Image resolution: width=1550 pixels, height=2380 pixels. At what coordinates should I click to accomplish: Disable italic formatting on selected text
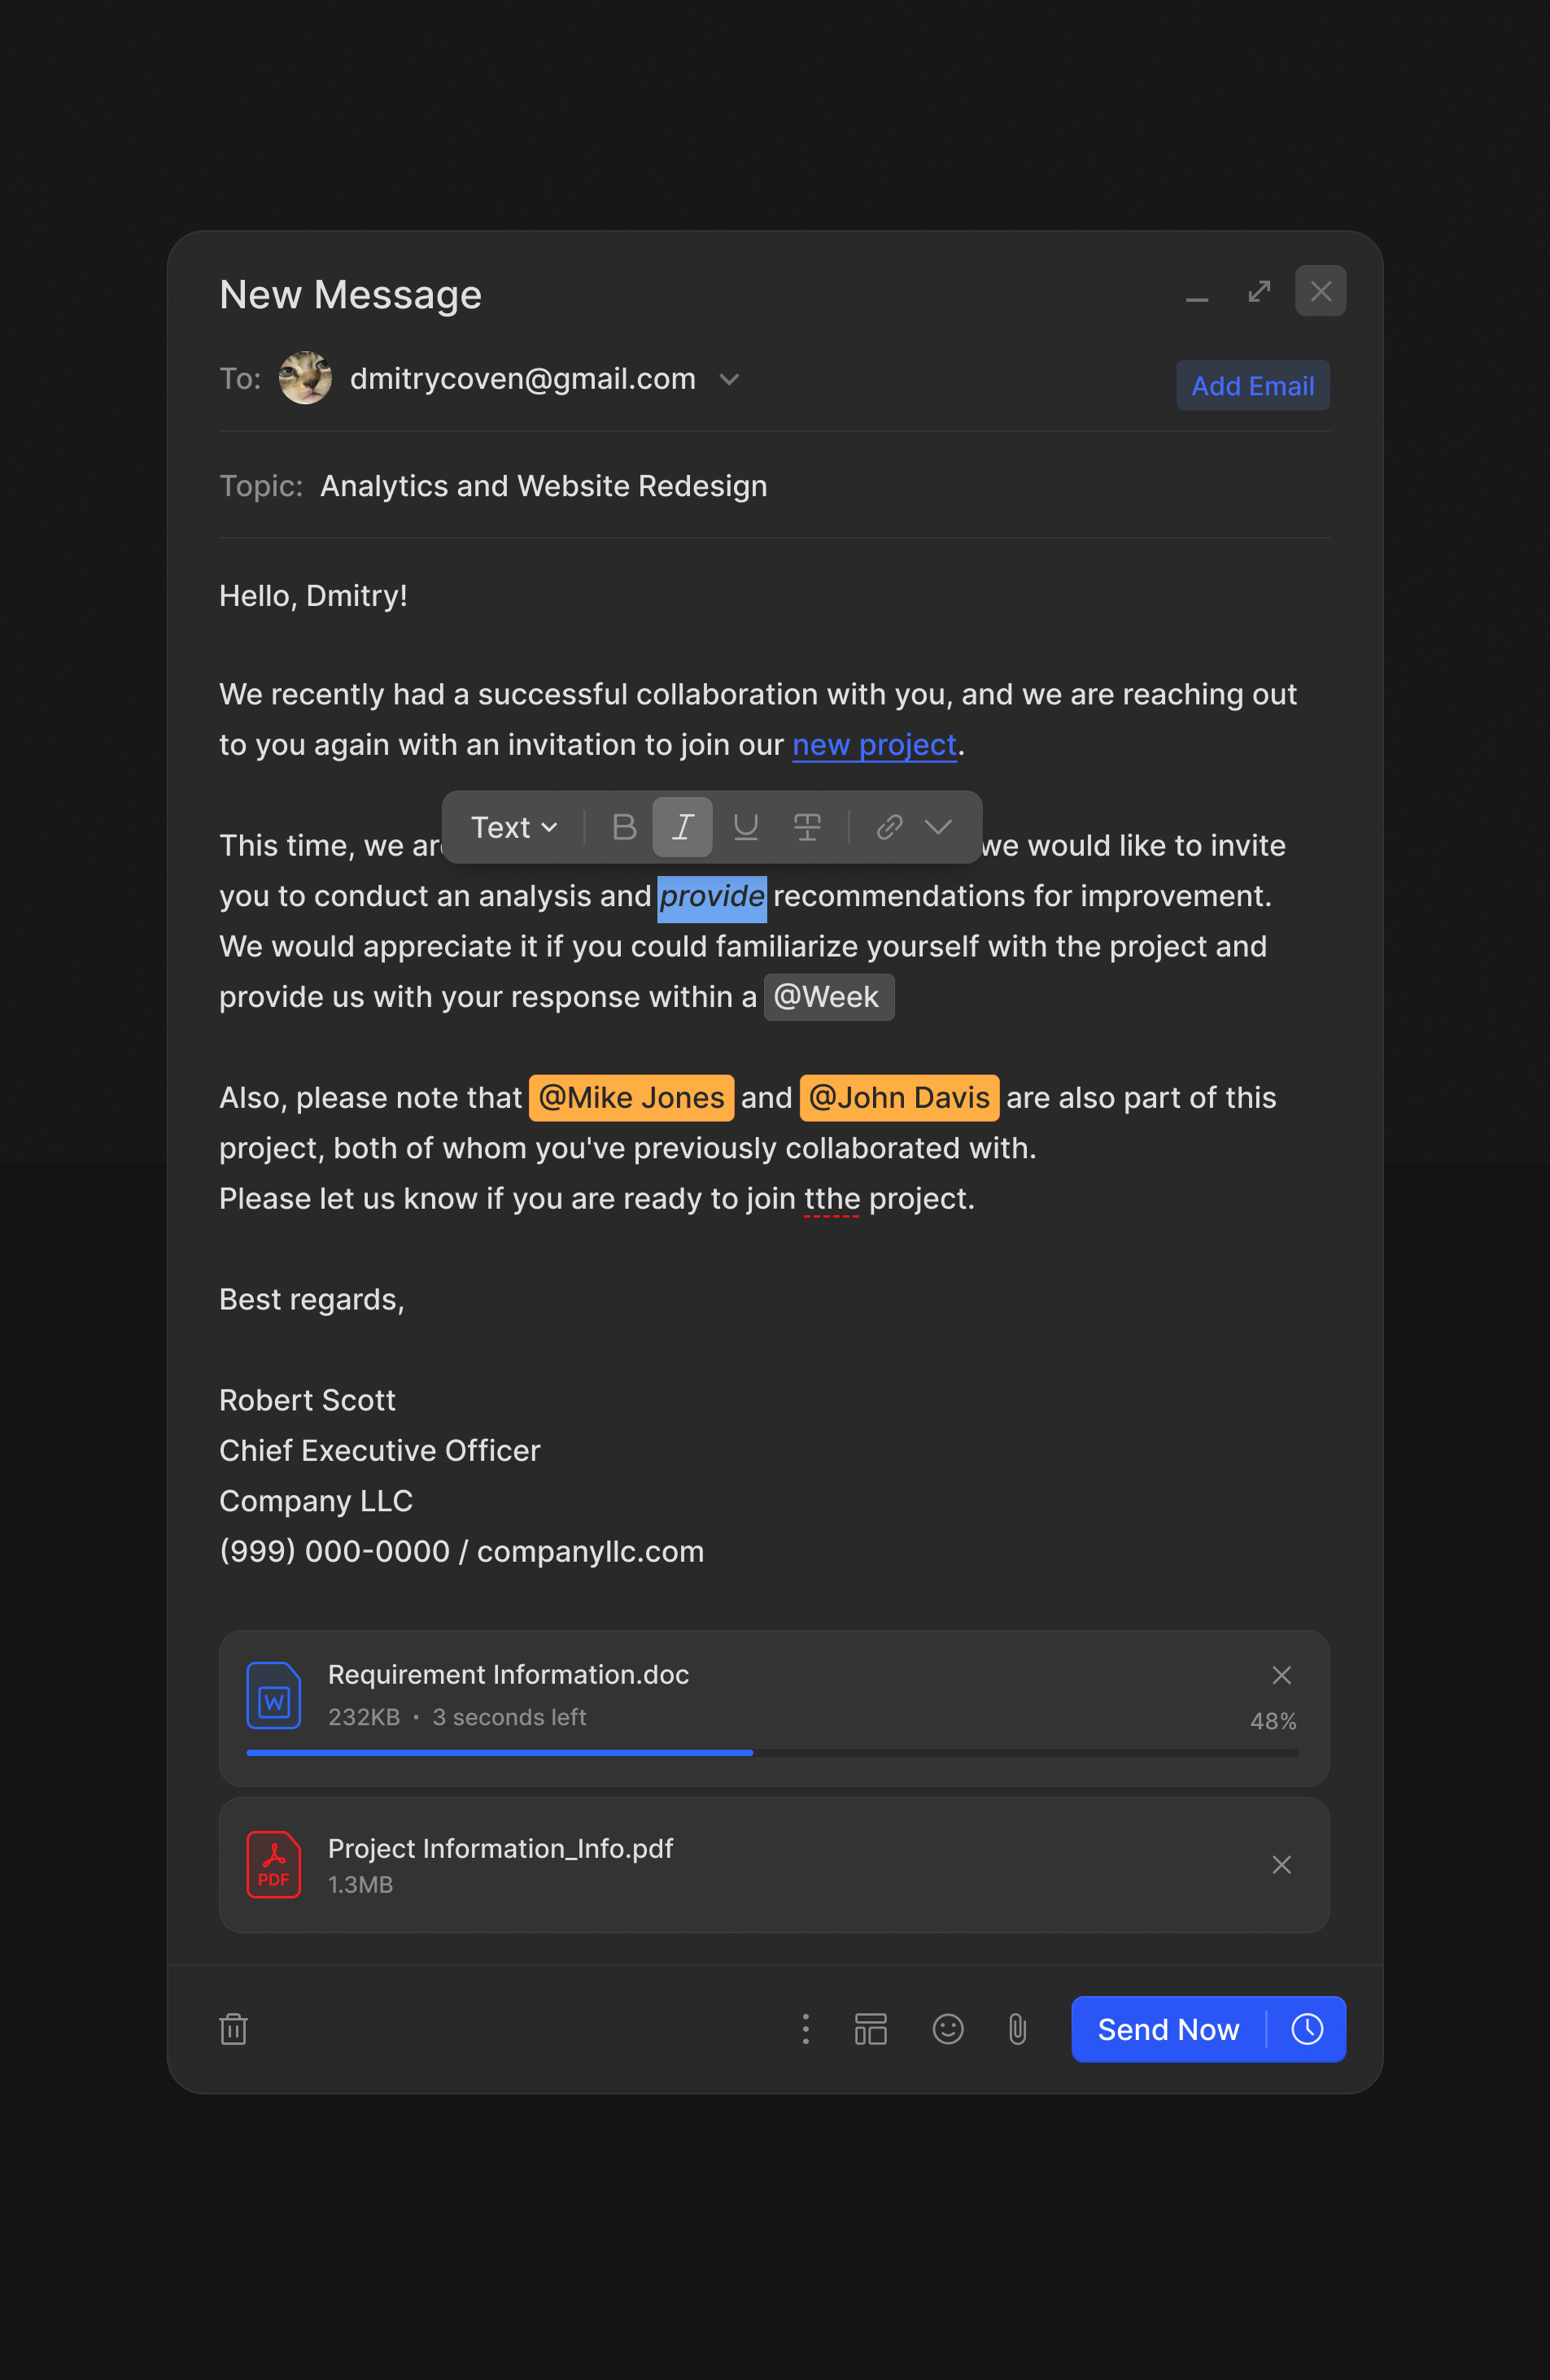(x=682, y=827)
